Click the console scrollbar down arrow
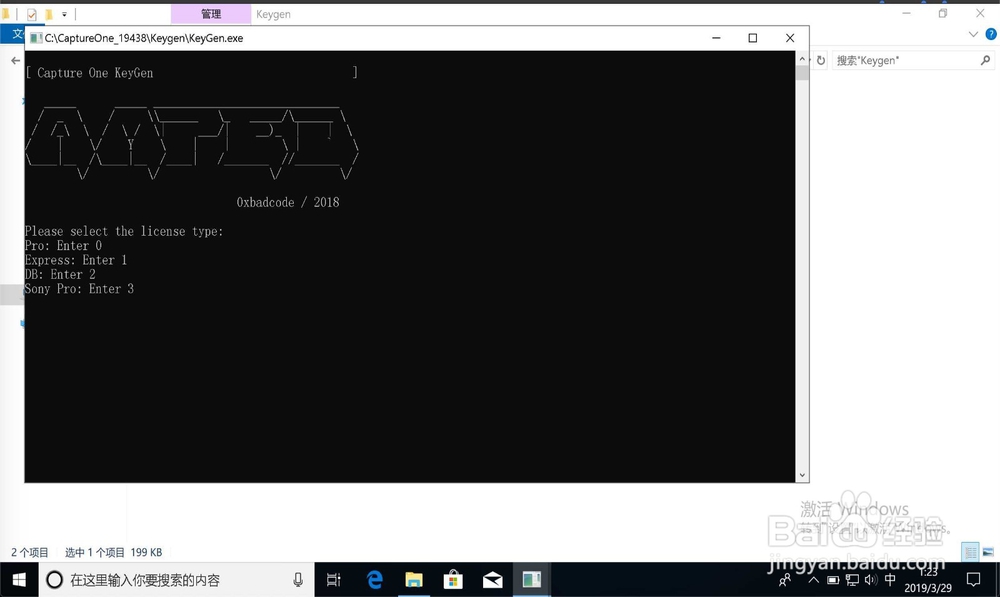Viewport: 1000px width, 597px height. [802, 475]
